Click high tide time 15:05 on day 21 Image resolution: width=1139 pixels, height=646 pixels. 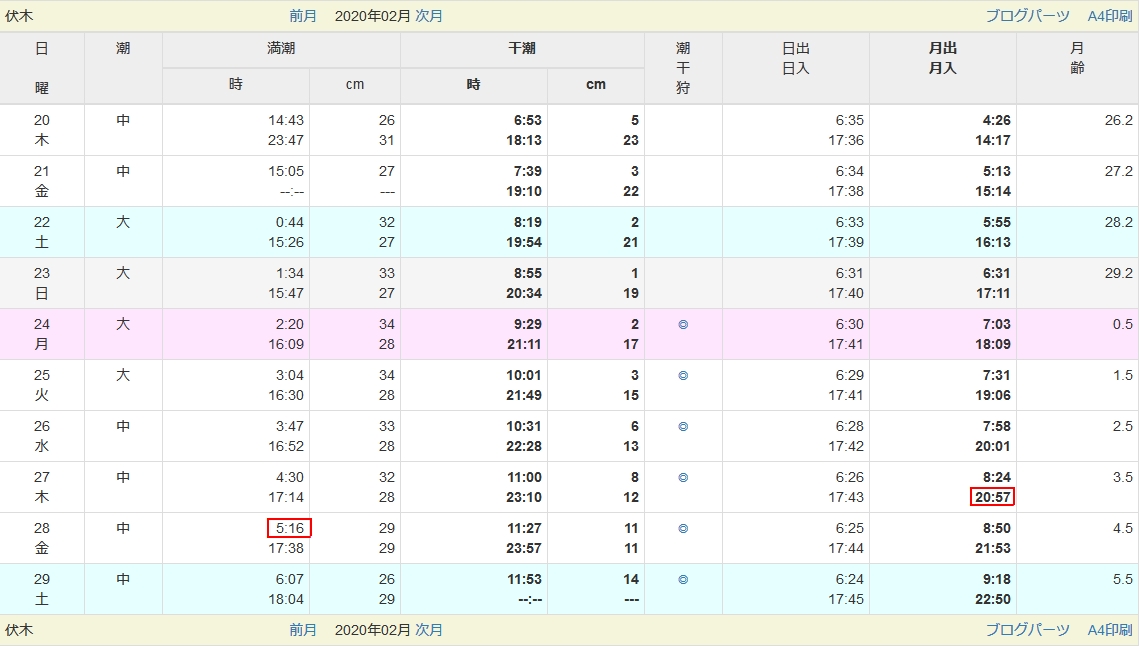(x=285, y=171)
